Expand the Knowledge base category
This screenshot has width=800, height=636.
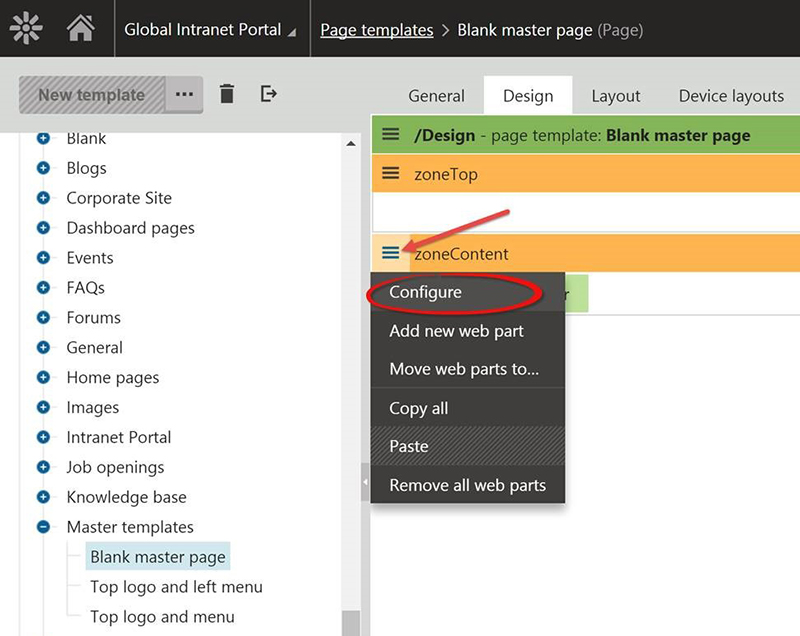coord(43,497)
